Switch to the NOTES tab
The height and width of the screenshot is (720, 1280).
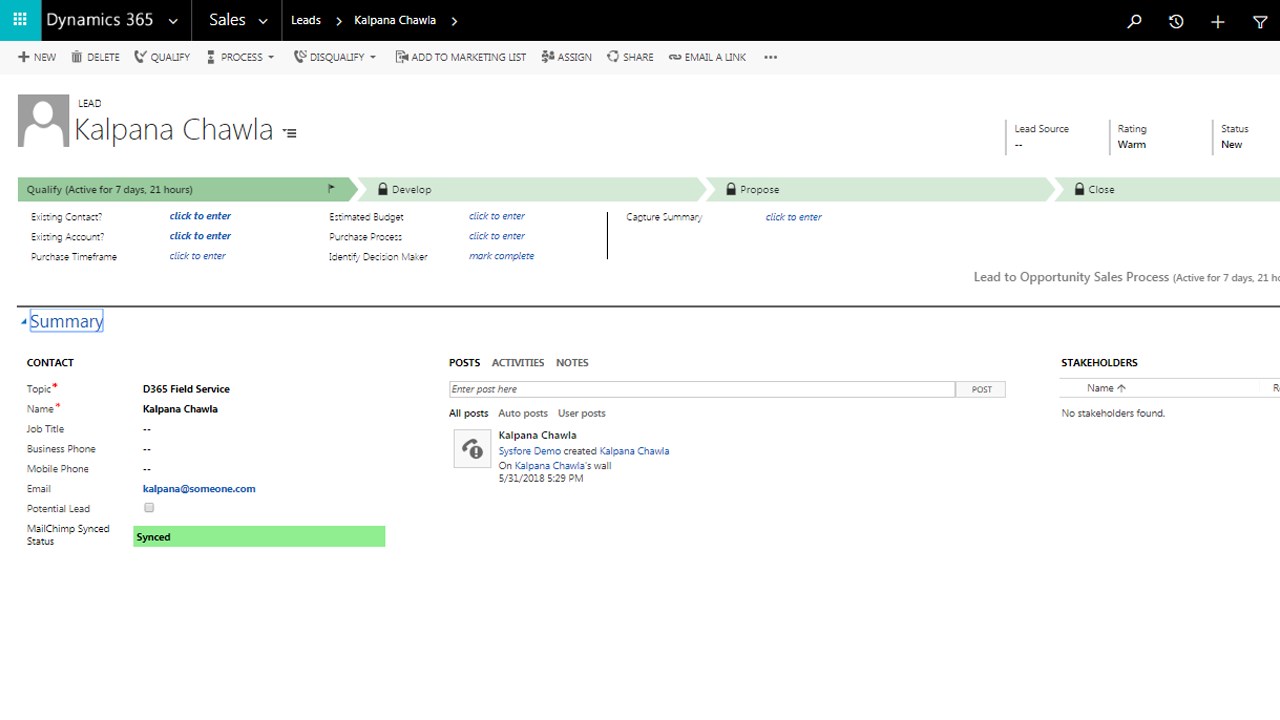pos(572,363)
